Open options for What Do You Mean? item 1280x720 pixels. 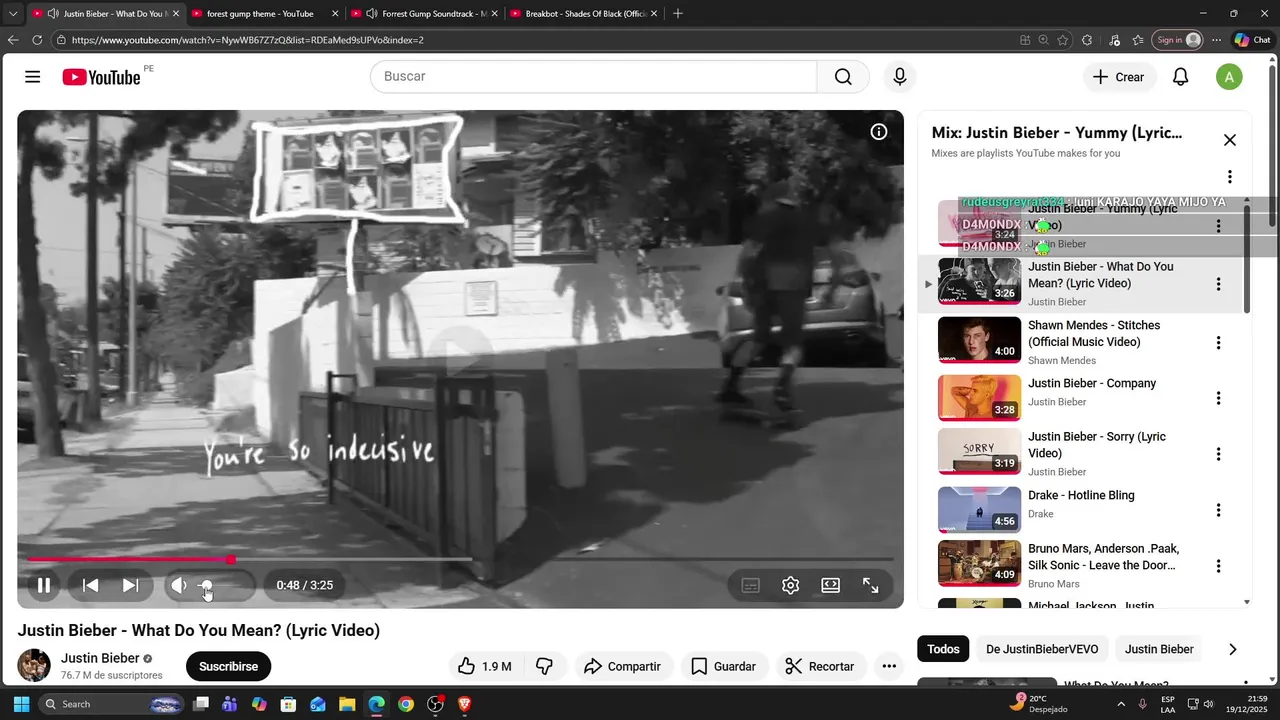click(1218, 284)
